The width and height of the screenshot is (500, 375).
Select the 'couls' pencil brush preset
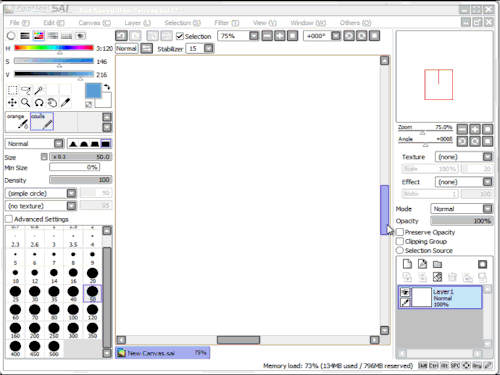(42, 121)
